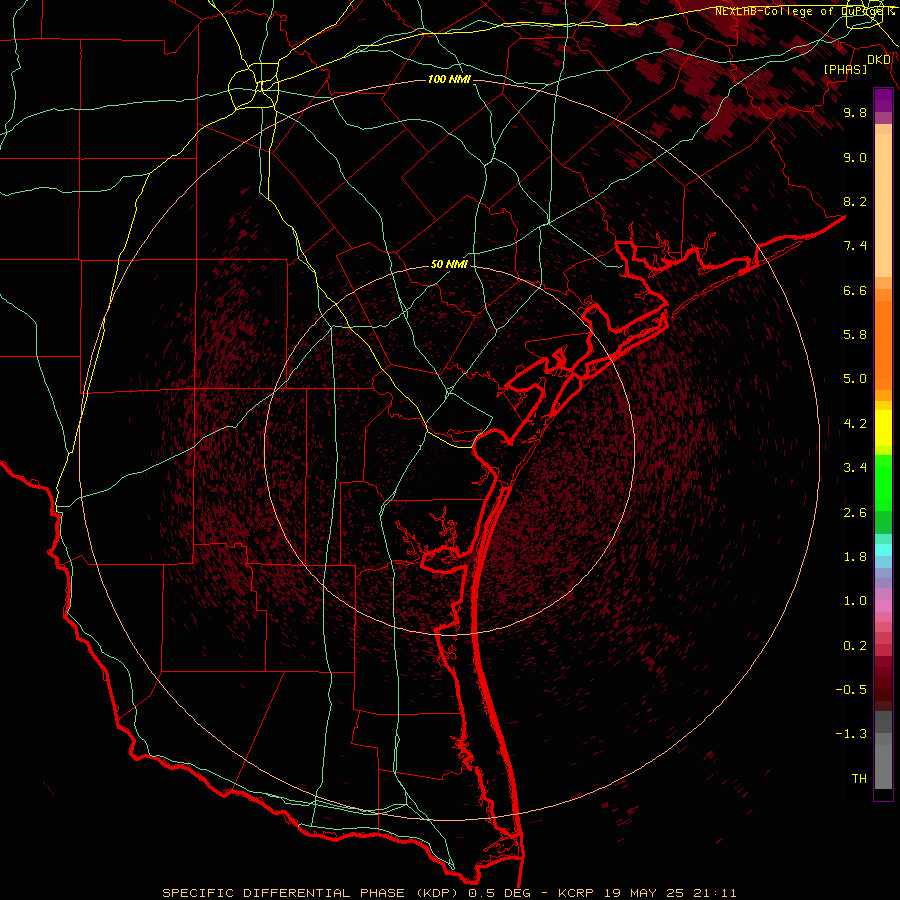Viewport: 900px width, 900px height.
Task: Select the 8.2 value on the color scale
Action: [x=855, y=202]
